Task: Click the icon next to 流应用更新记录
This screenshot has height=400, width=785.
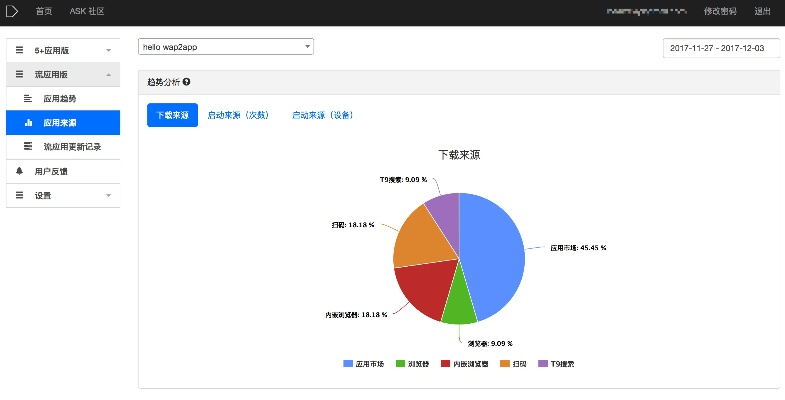Action: 28,147
